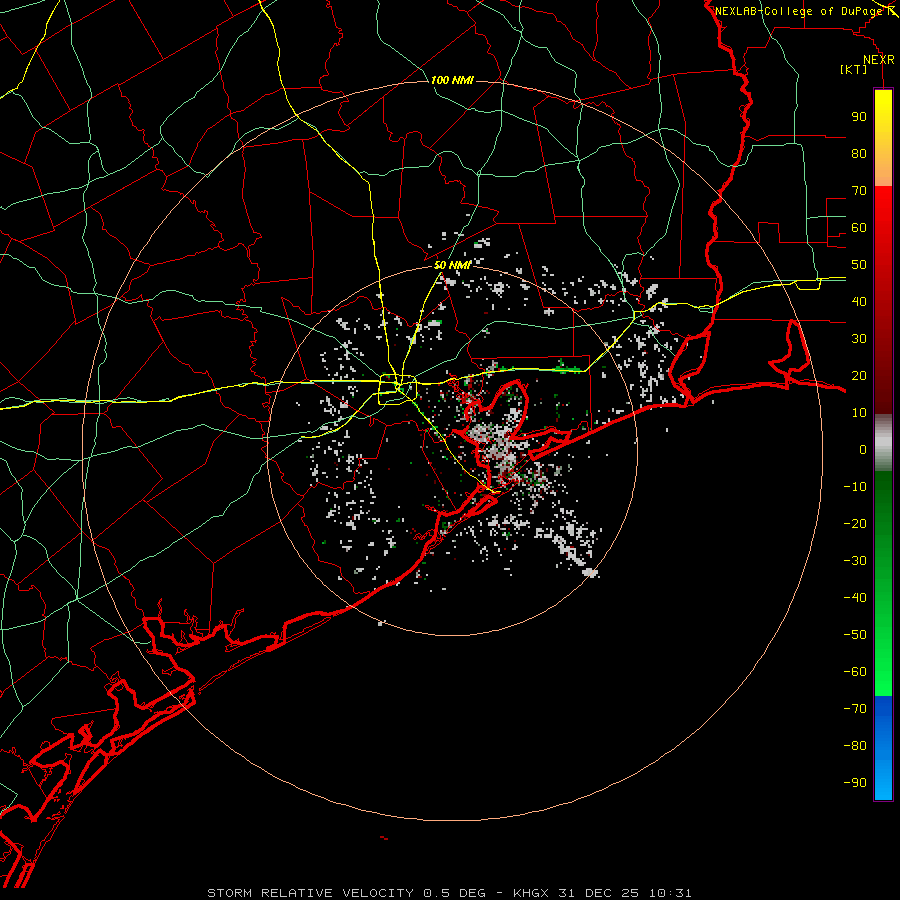
Task: Click the -40 value on the velocity scale
Action: [x=855, y=598]
